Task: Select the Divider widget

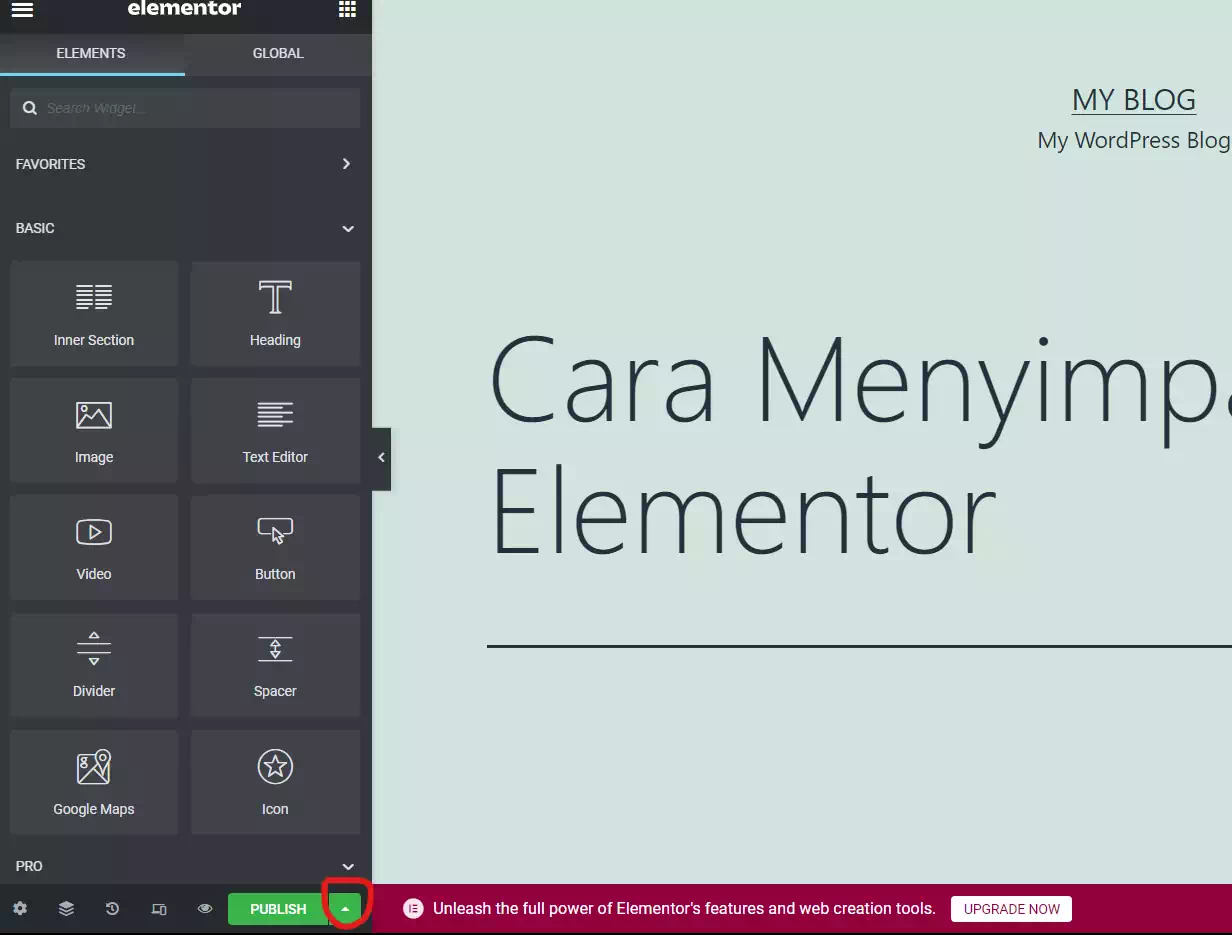Action: point(94,665)
